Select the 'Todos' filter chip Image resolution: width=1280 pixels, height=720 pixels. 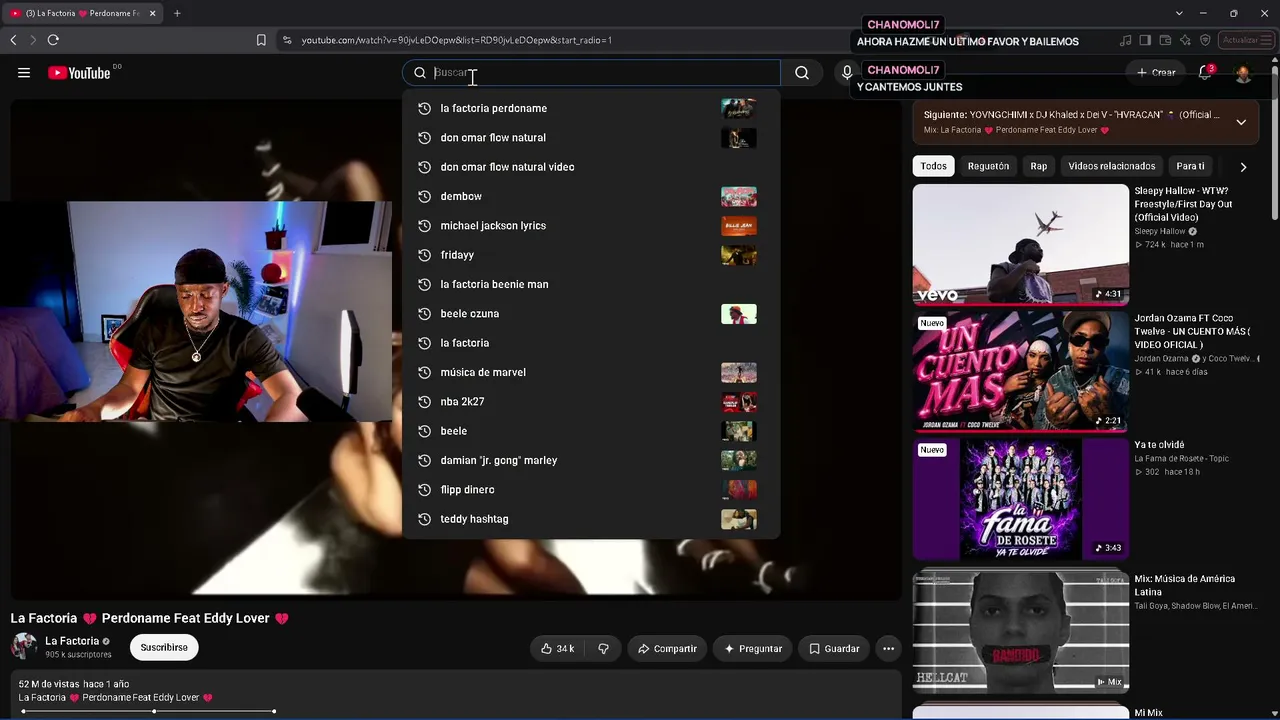(x=933, y=166)
